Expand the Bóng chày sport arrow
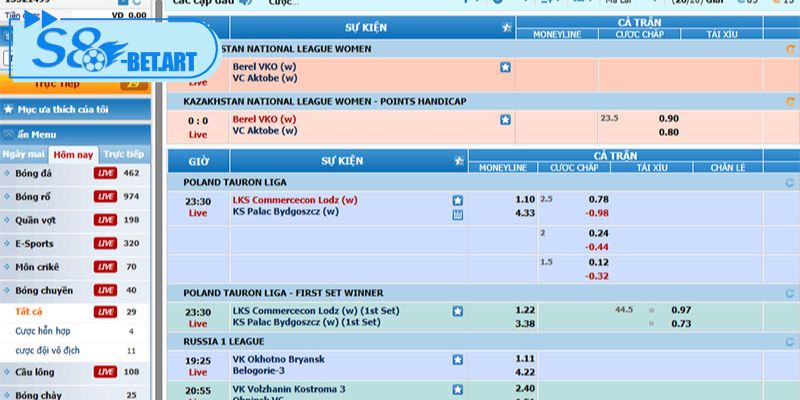The height and width of the screenshot is (400, 800). (7, 395)
